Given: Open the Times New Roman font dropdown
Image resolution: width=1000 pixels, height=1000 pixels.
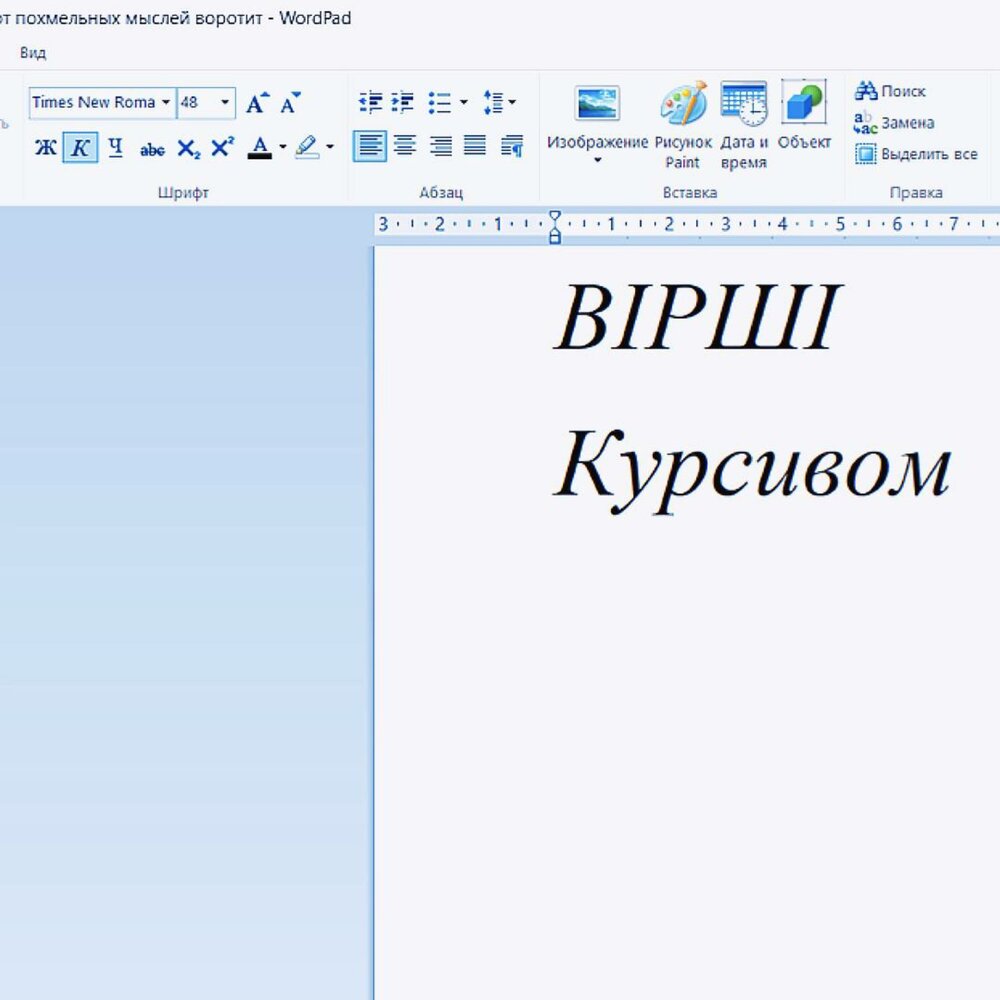Looking at the screenshot, I should (x=166, y=102).
